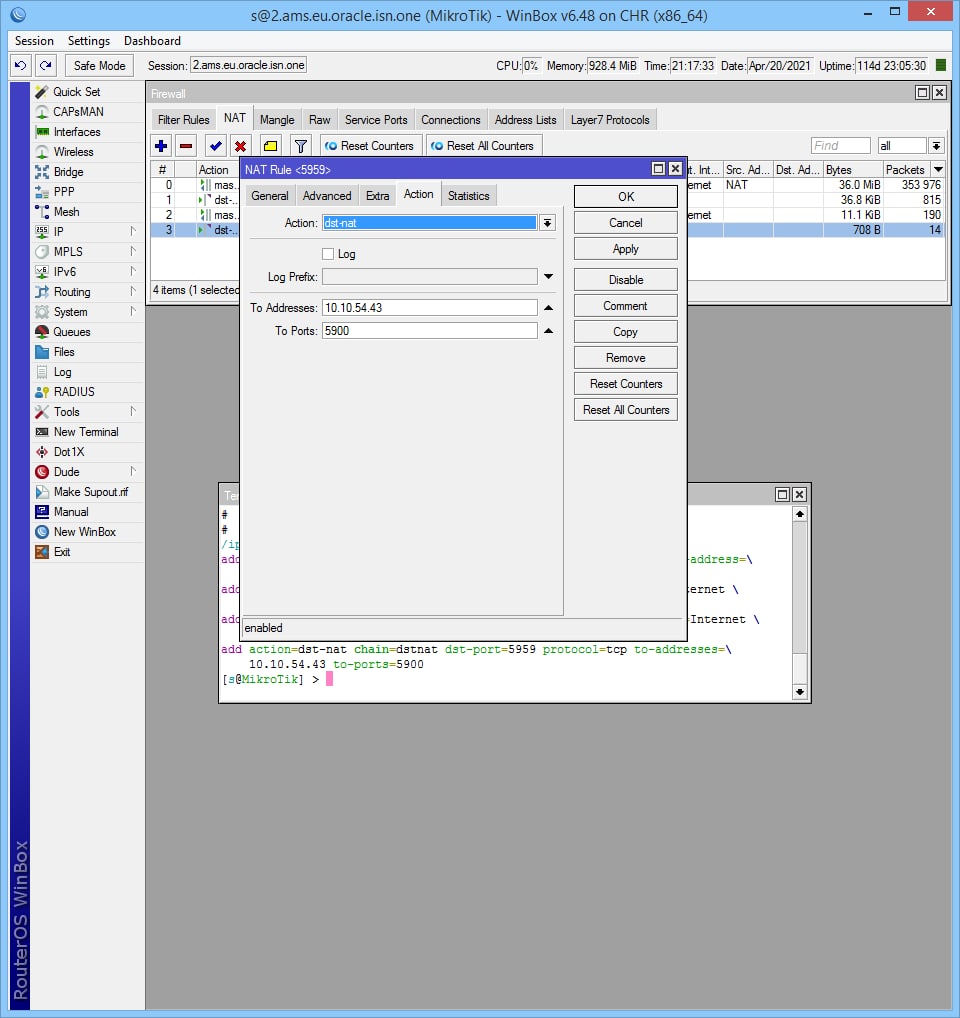Screen dimensions: 960x1018
Task: Click the Find search box
Action: [x=841, y=146]
